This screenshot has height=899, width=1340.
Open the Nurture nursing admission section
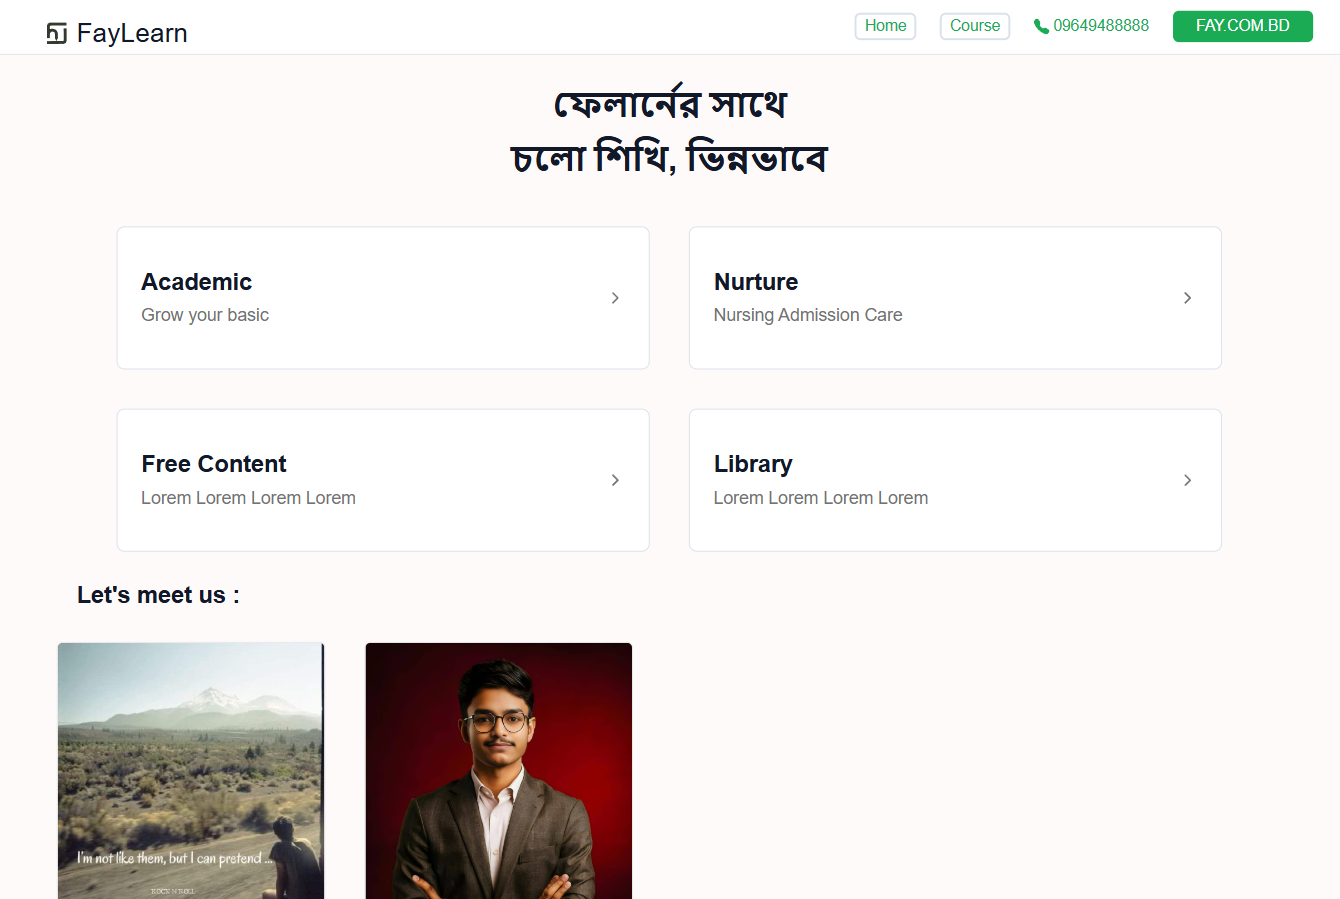955,298
